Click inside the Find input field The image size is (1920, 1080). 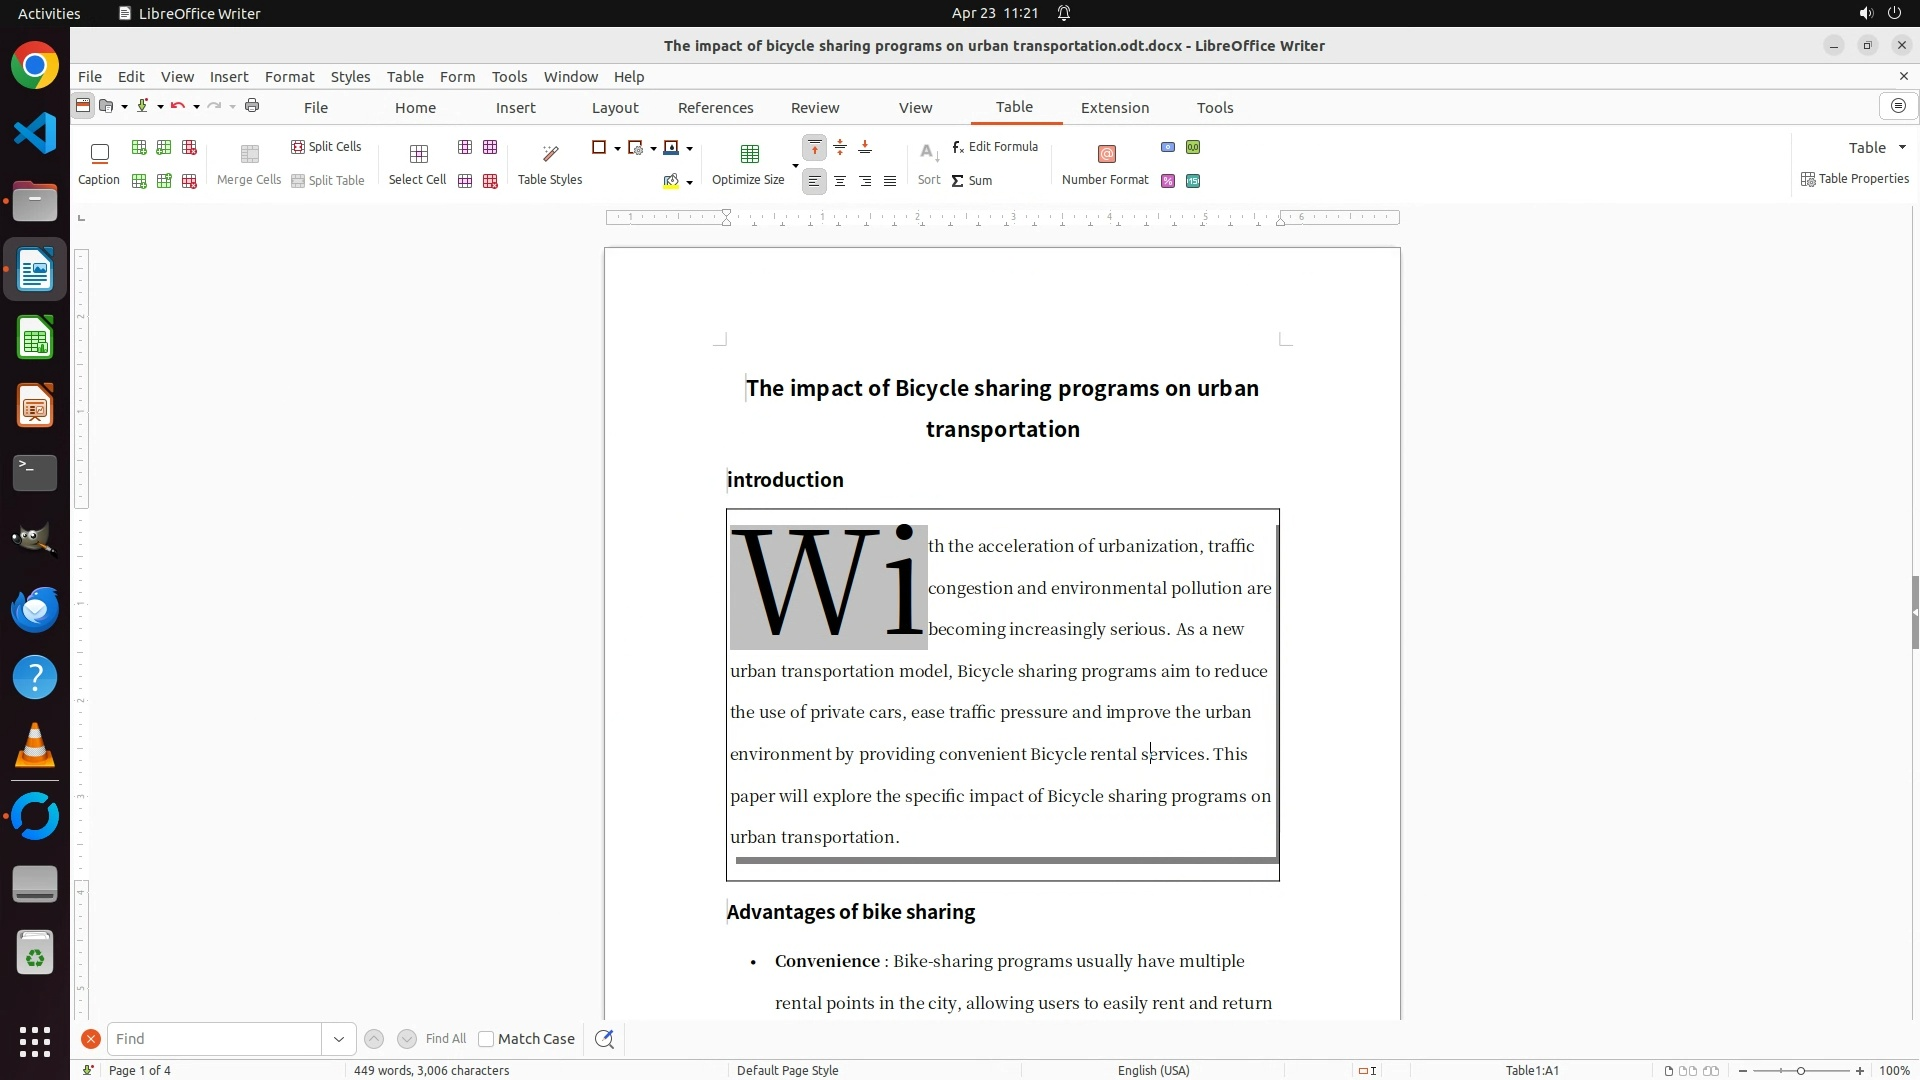(215, 1039)
